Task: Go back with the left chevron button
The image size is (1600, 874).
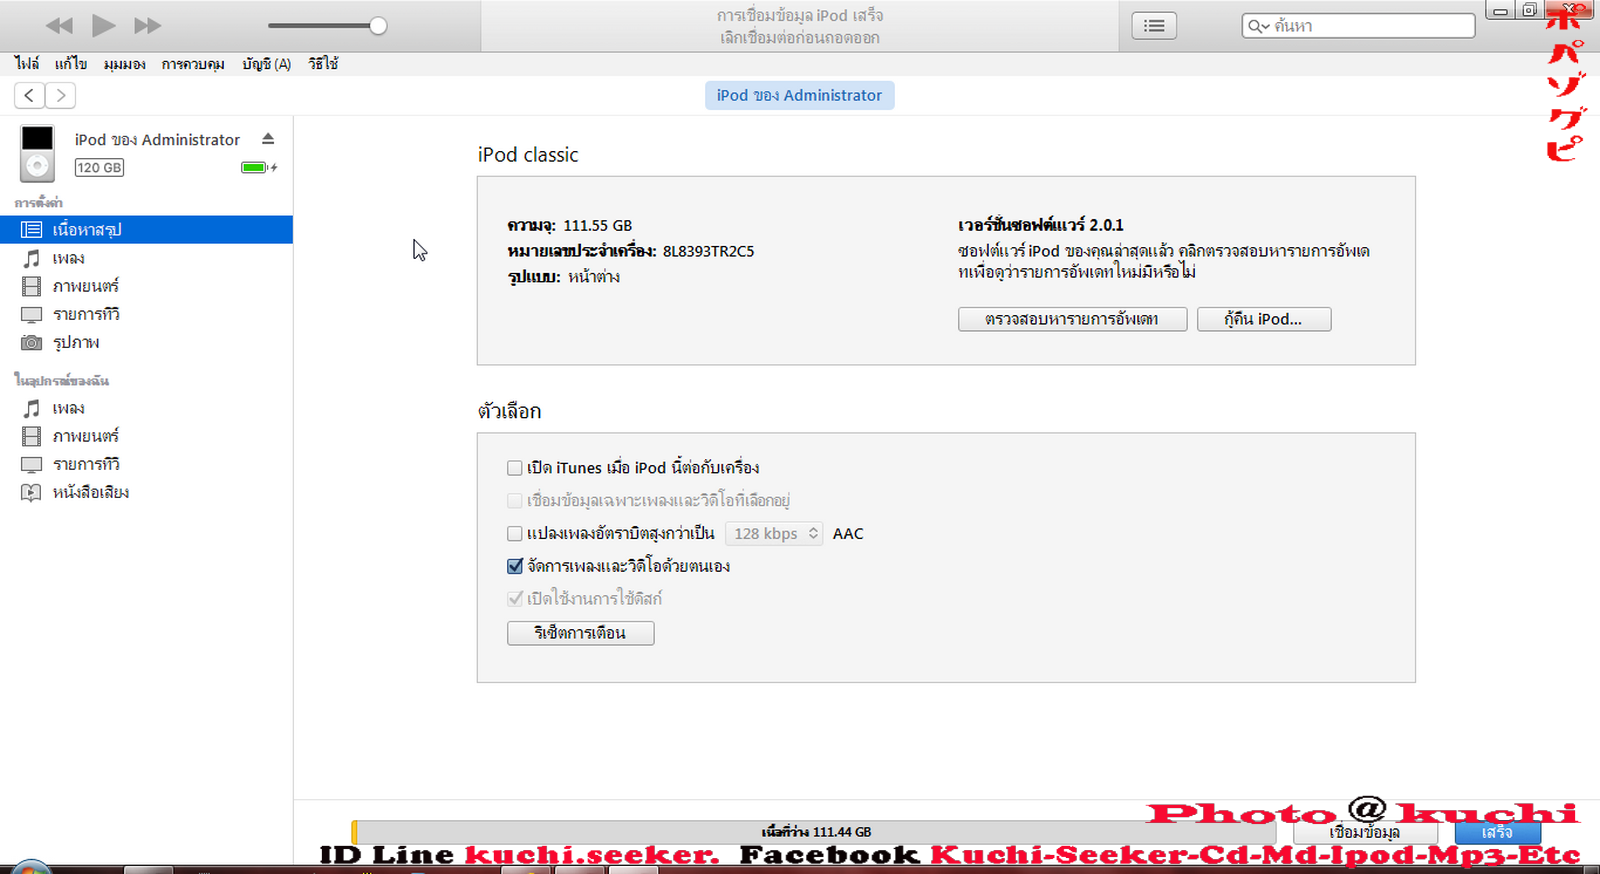Action: pyautogui.click(x=30, y=95)
